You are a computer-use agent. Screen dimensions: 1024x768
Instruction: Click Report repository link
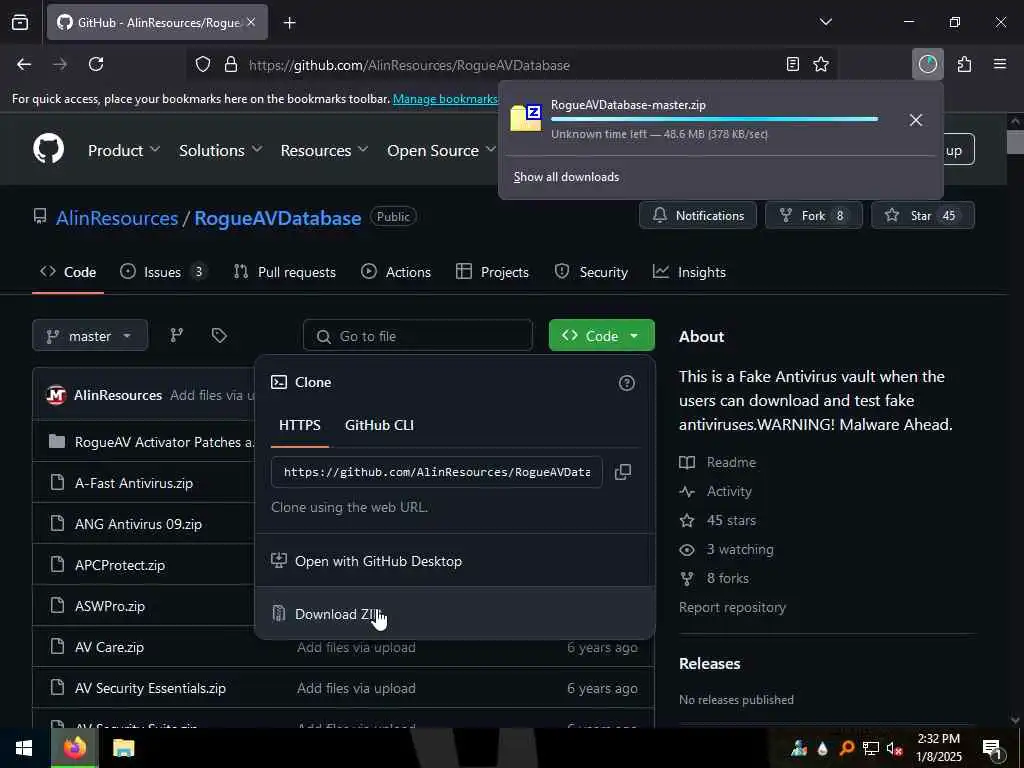tap(732, 607)
